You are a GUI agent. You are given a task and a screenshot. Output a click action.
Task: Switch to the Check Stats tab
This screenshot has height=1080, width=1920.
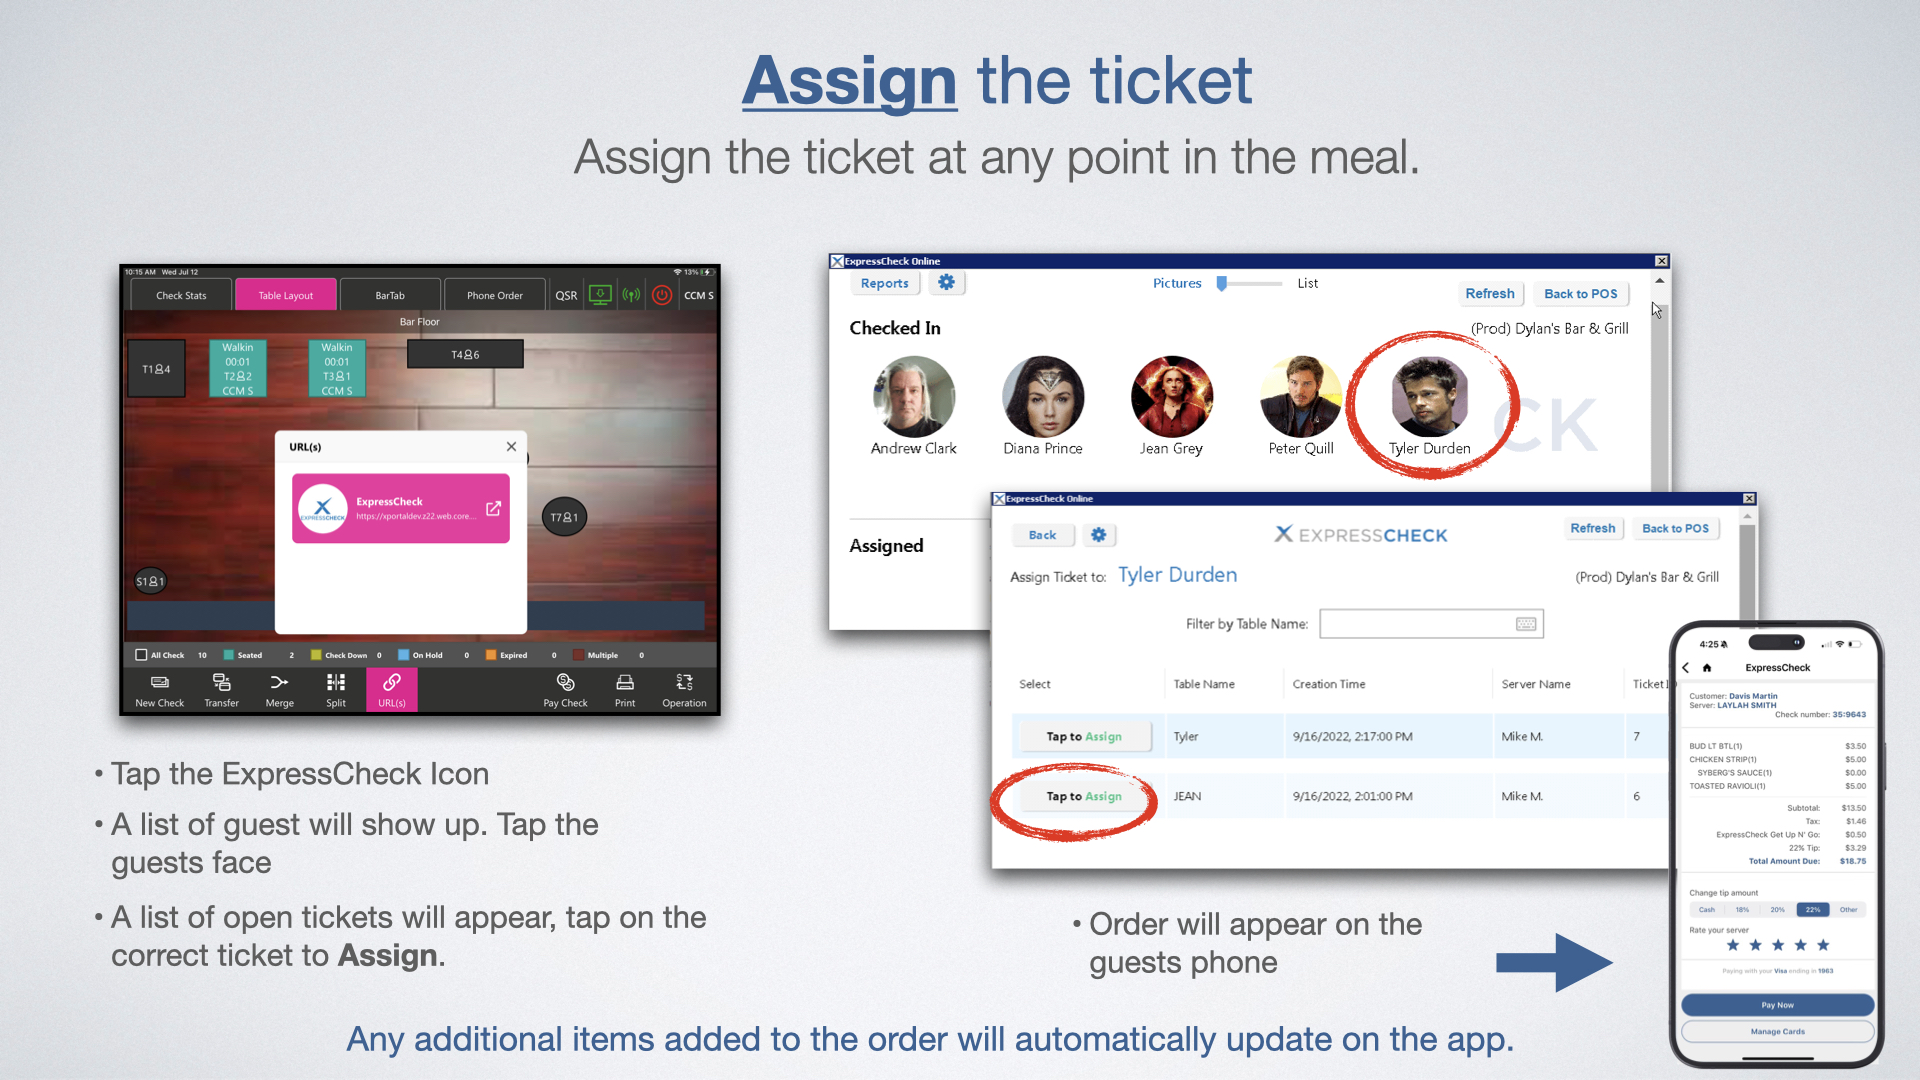(x=181, y=295)
